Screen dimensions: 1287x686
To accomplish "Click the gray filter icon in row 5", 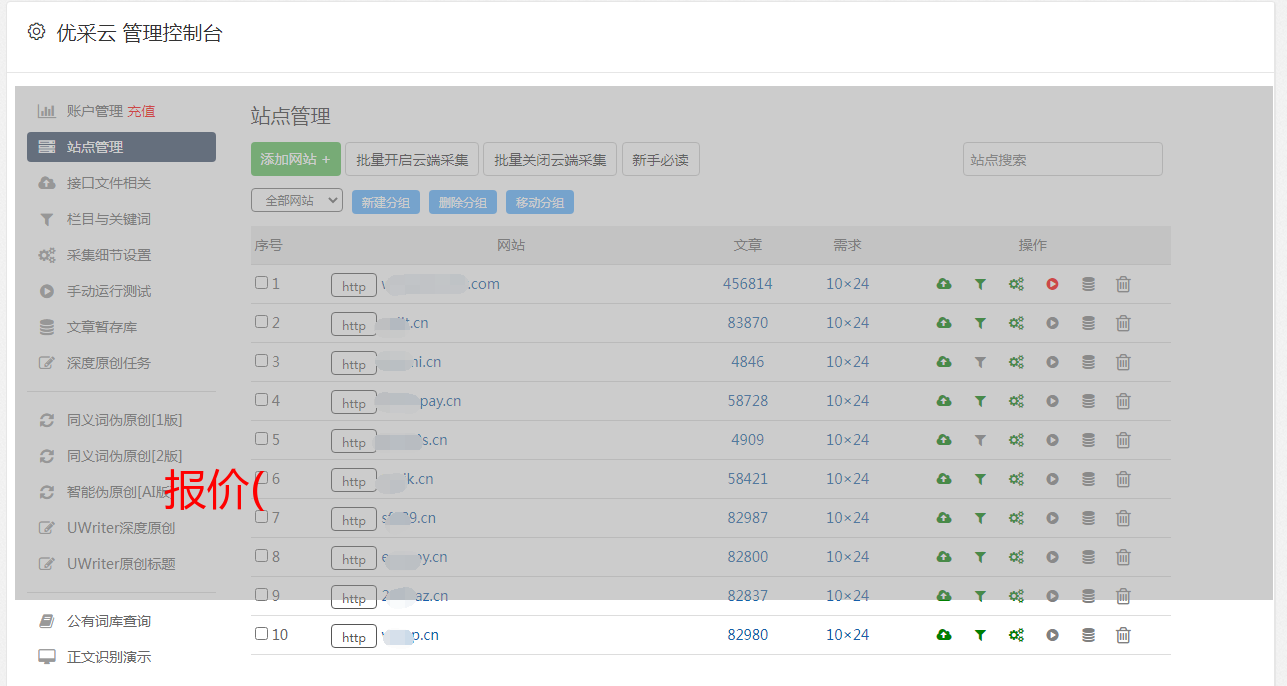I will pyautogui.click(x=980, y=440).
